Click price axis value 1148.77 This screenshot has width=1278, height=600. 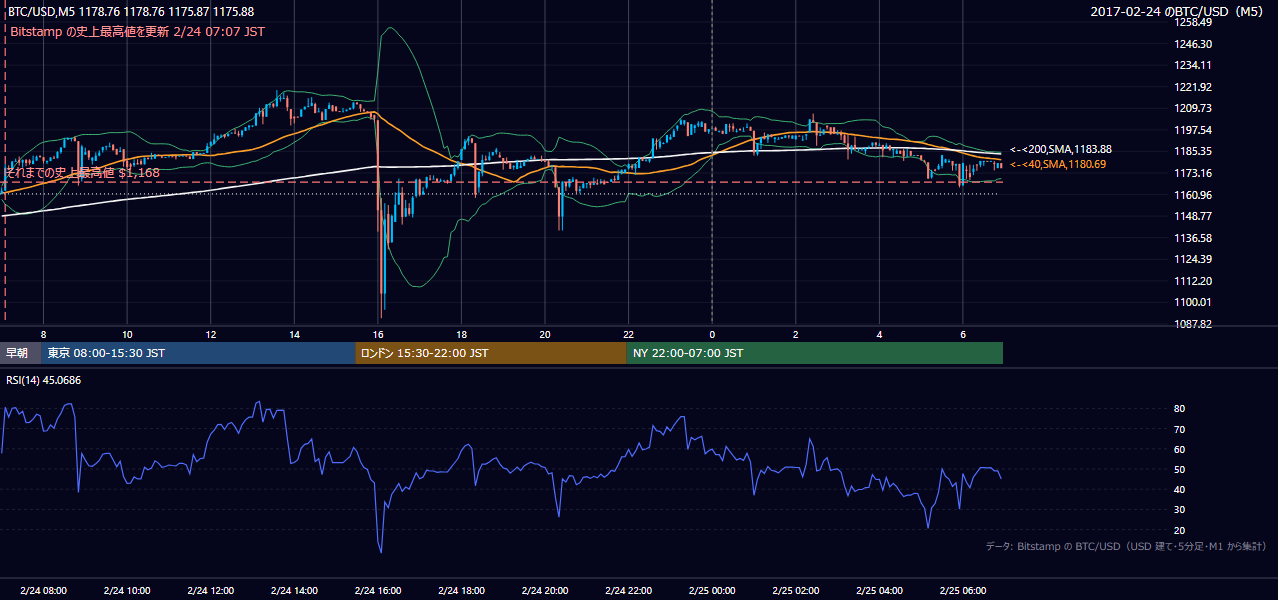pos(1193,216)
